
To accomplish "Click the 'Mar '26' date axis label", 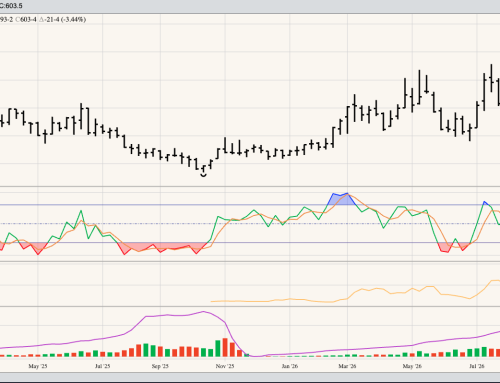I will [347, 366].
